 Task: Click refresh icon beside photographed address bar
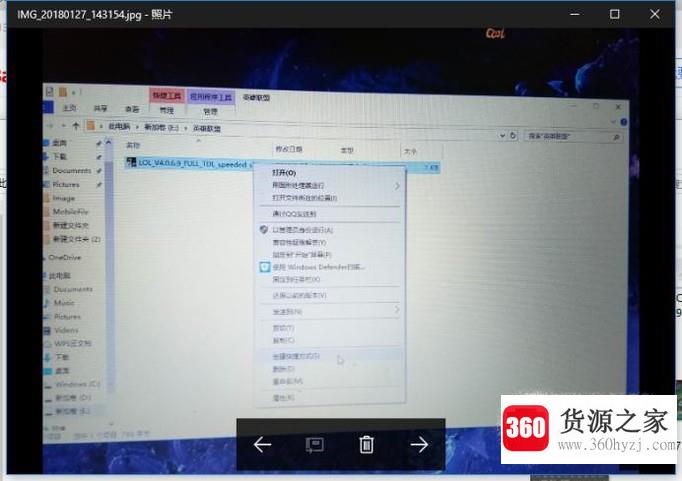point(513,135)
